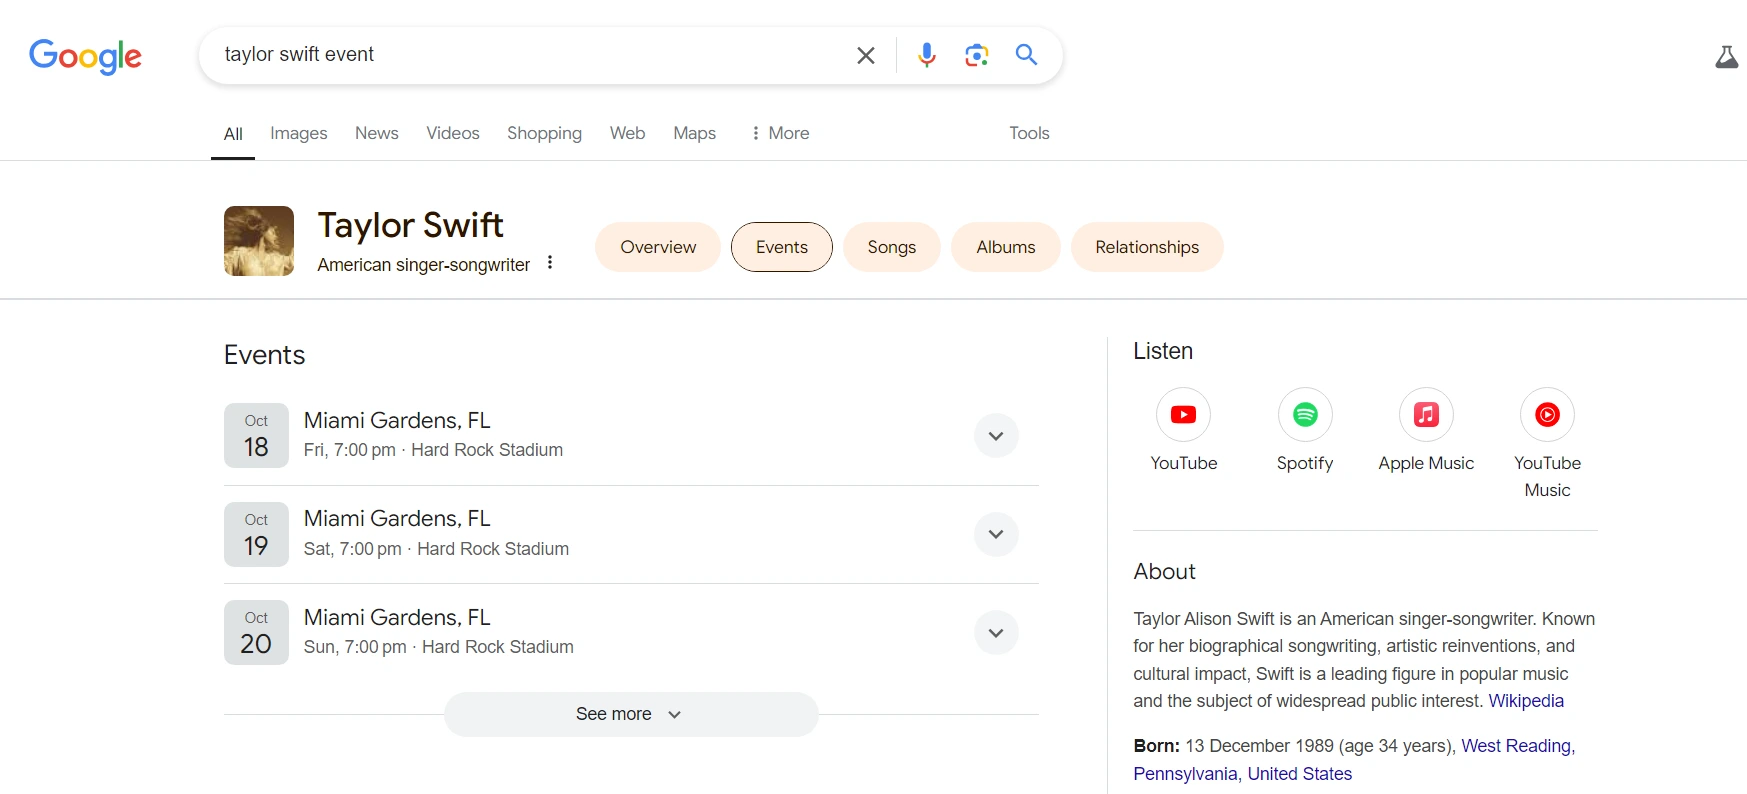The image size is (1747, 794).
Task: Open three-dot options beside American singer-songwriter
Action: coord(550,263)
